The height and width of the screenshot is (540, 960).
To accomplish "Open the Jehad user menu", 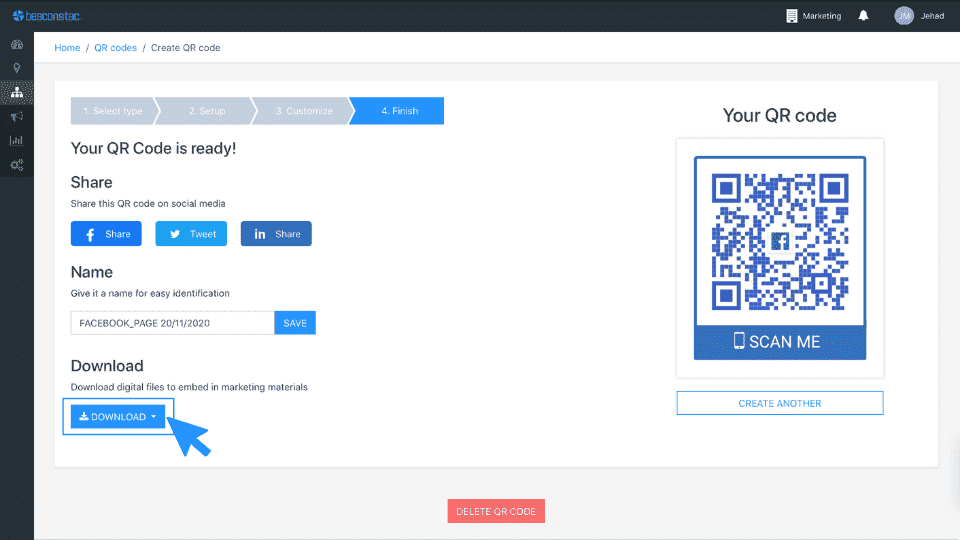I will 932,16.
